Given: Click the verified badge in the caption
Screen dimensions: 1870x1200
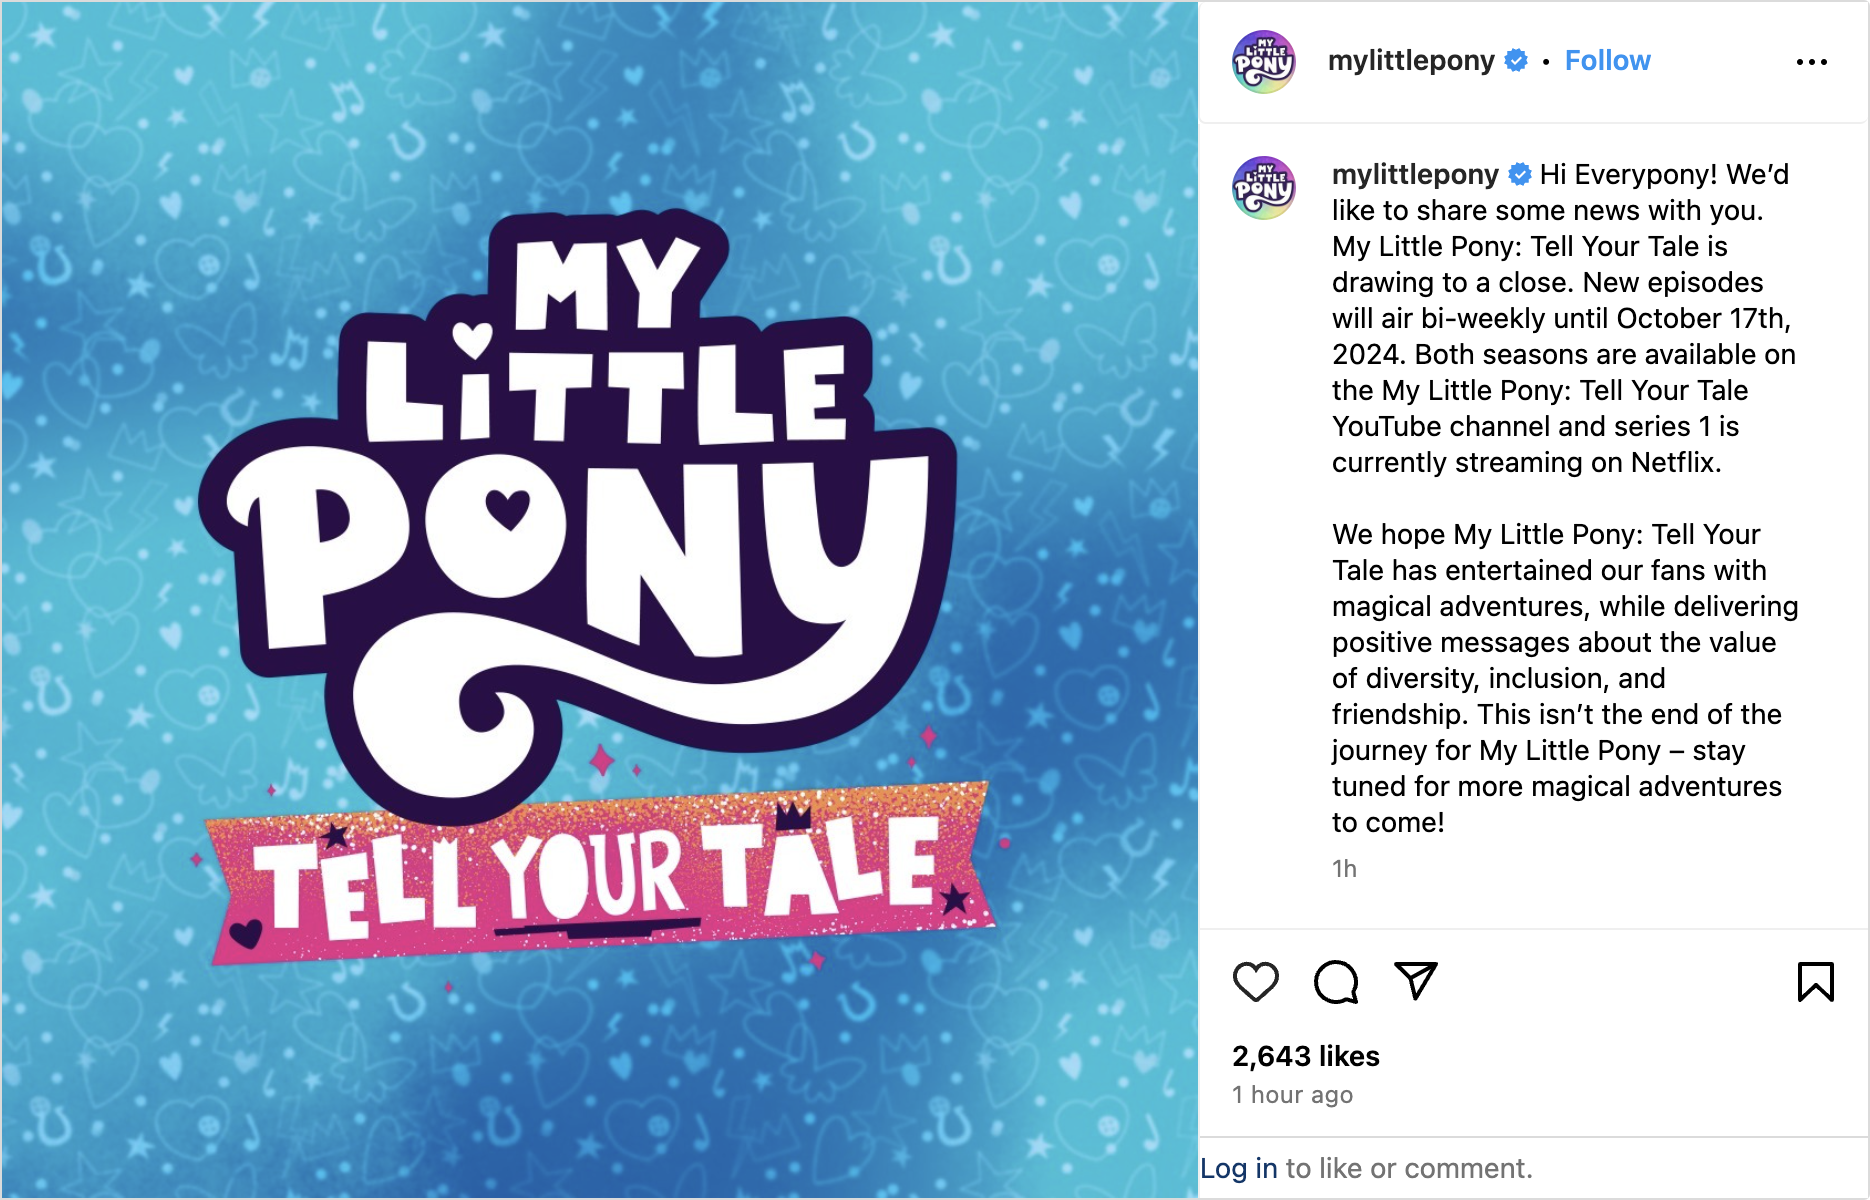Looking at the screenshot, I should (1520, 175).
